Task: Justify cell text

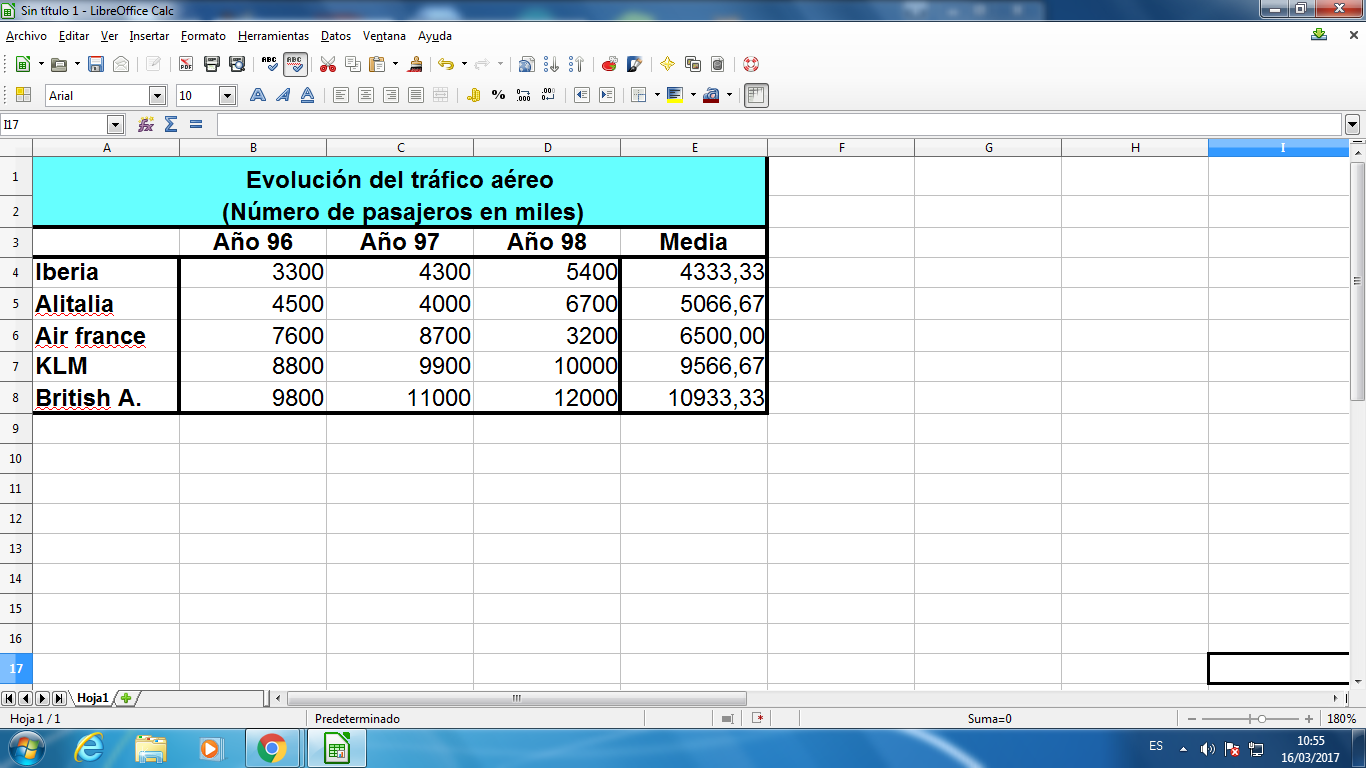Action: pos(416,95)
